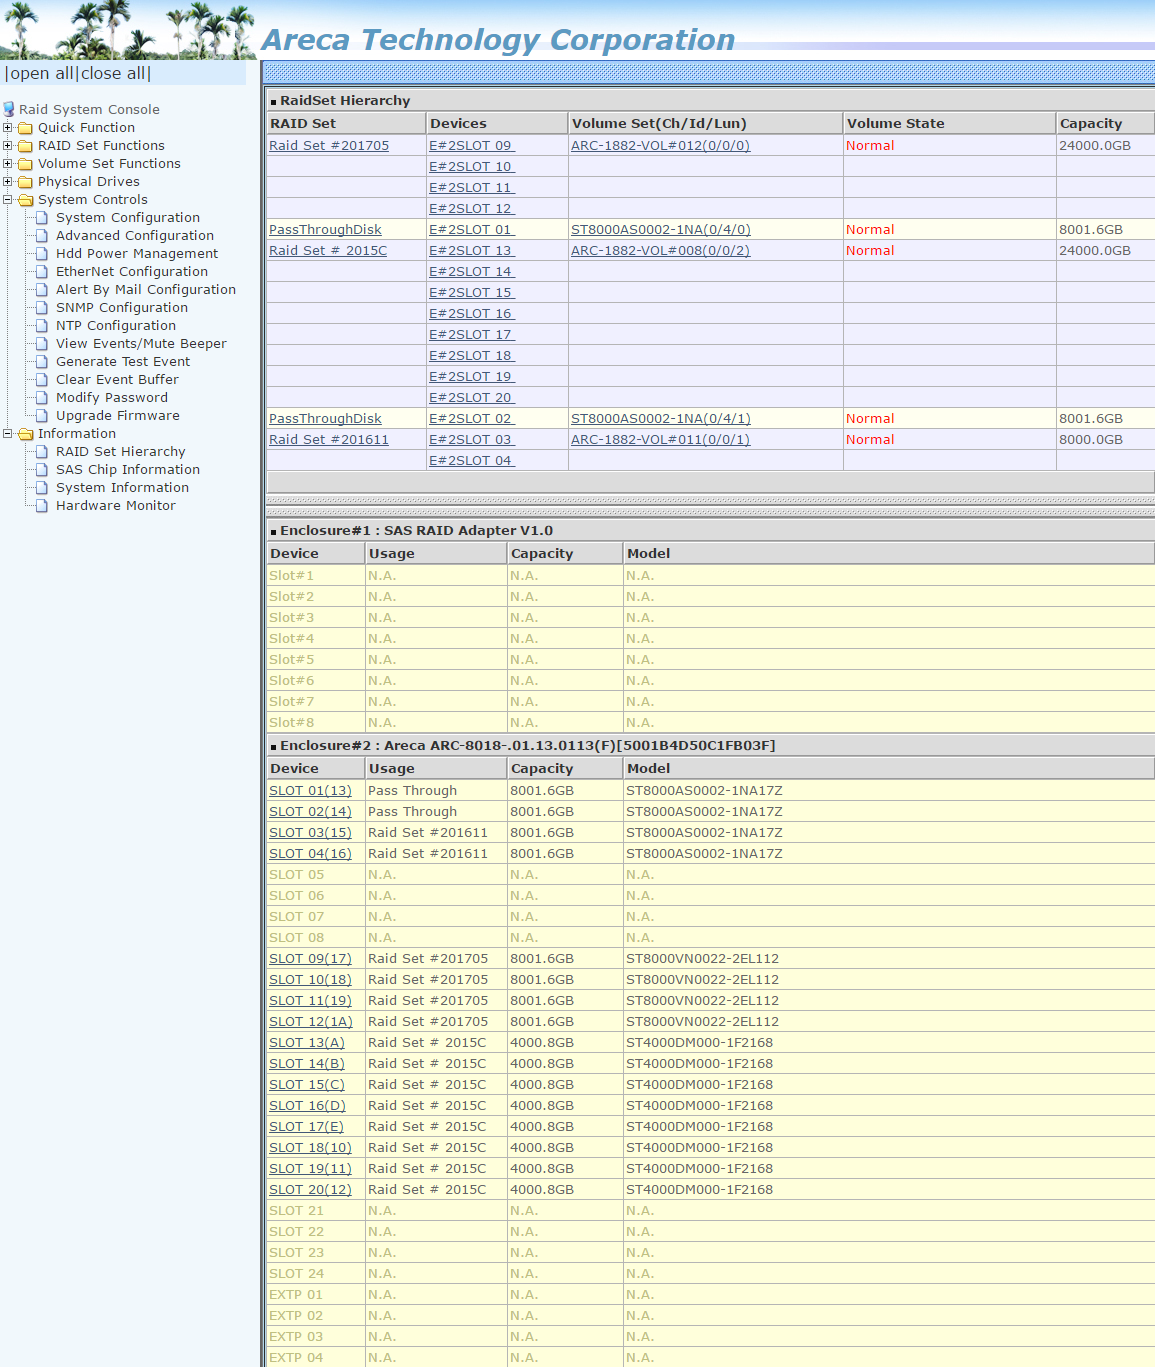Screen dimensions: 1155x1367
Task: Expand the RAID Set Functions tree node
Action: [x=8, y=146]
